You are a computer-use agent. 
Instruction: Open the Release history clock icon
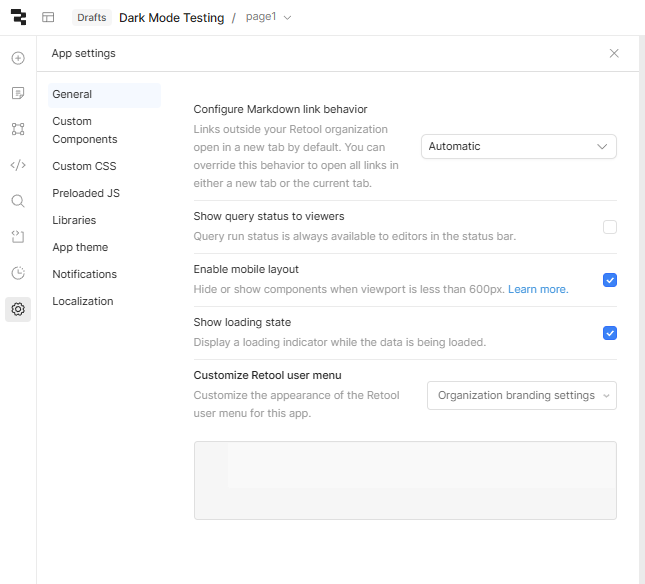(x=18, y=273)
